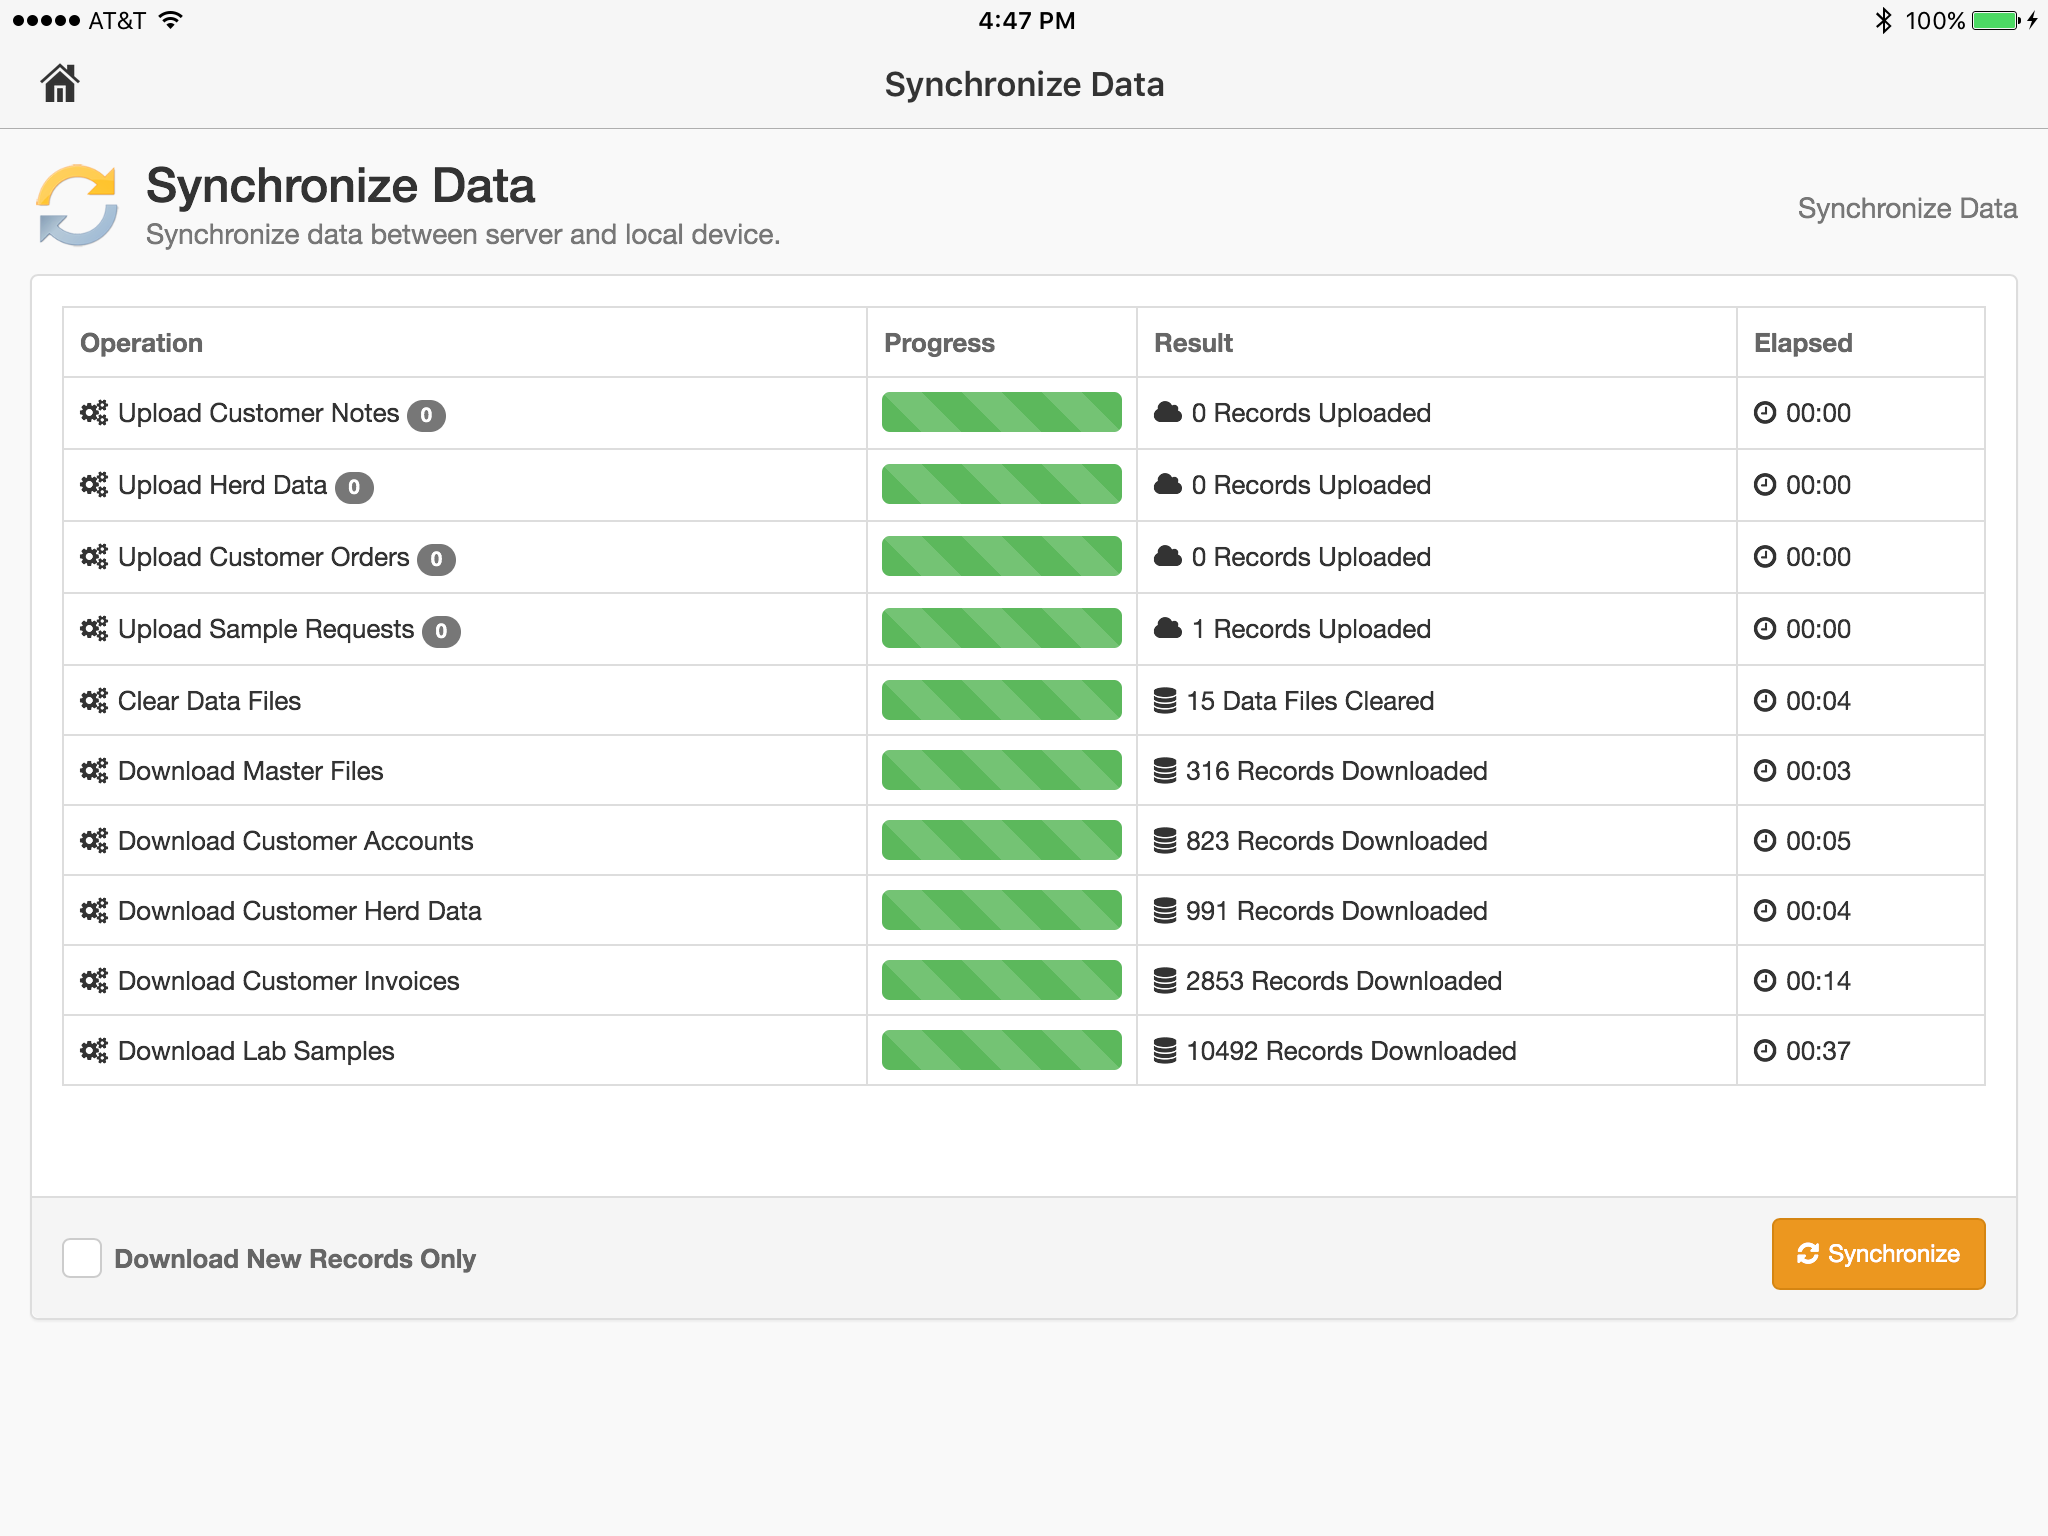Tap progress bar for Download Lab Samples

tap(1001, 1050)
